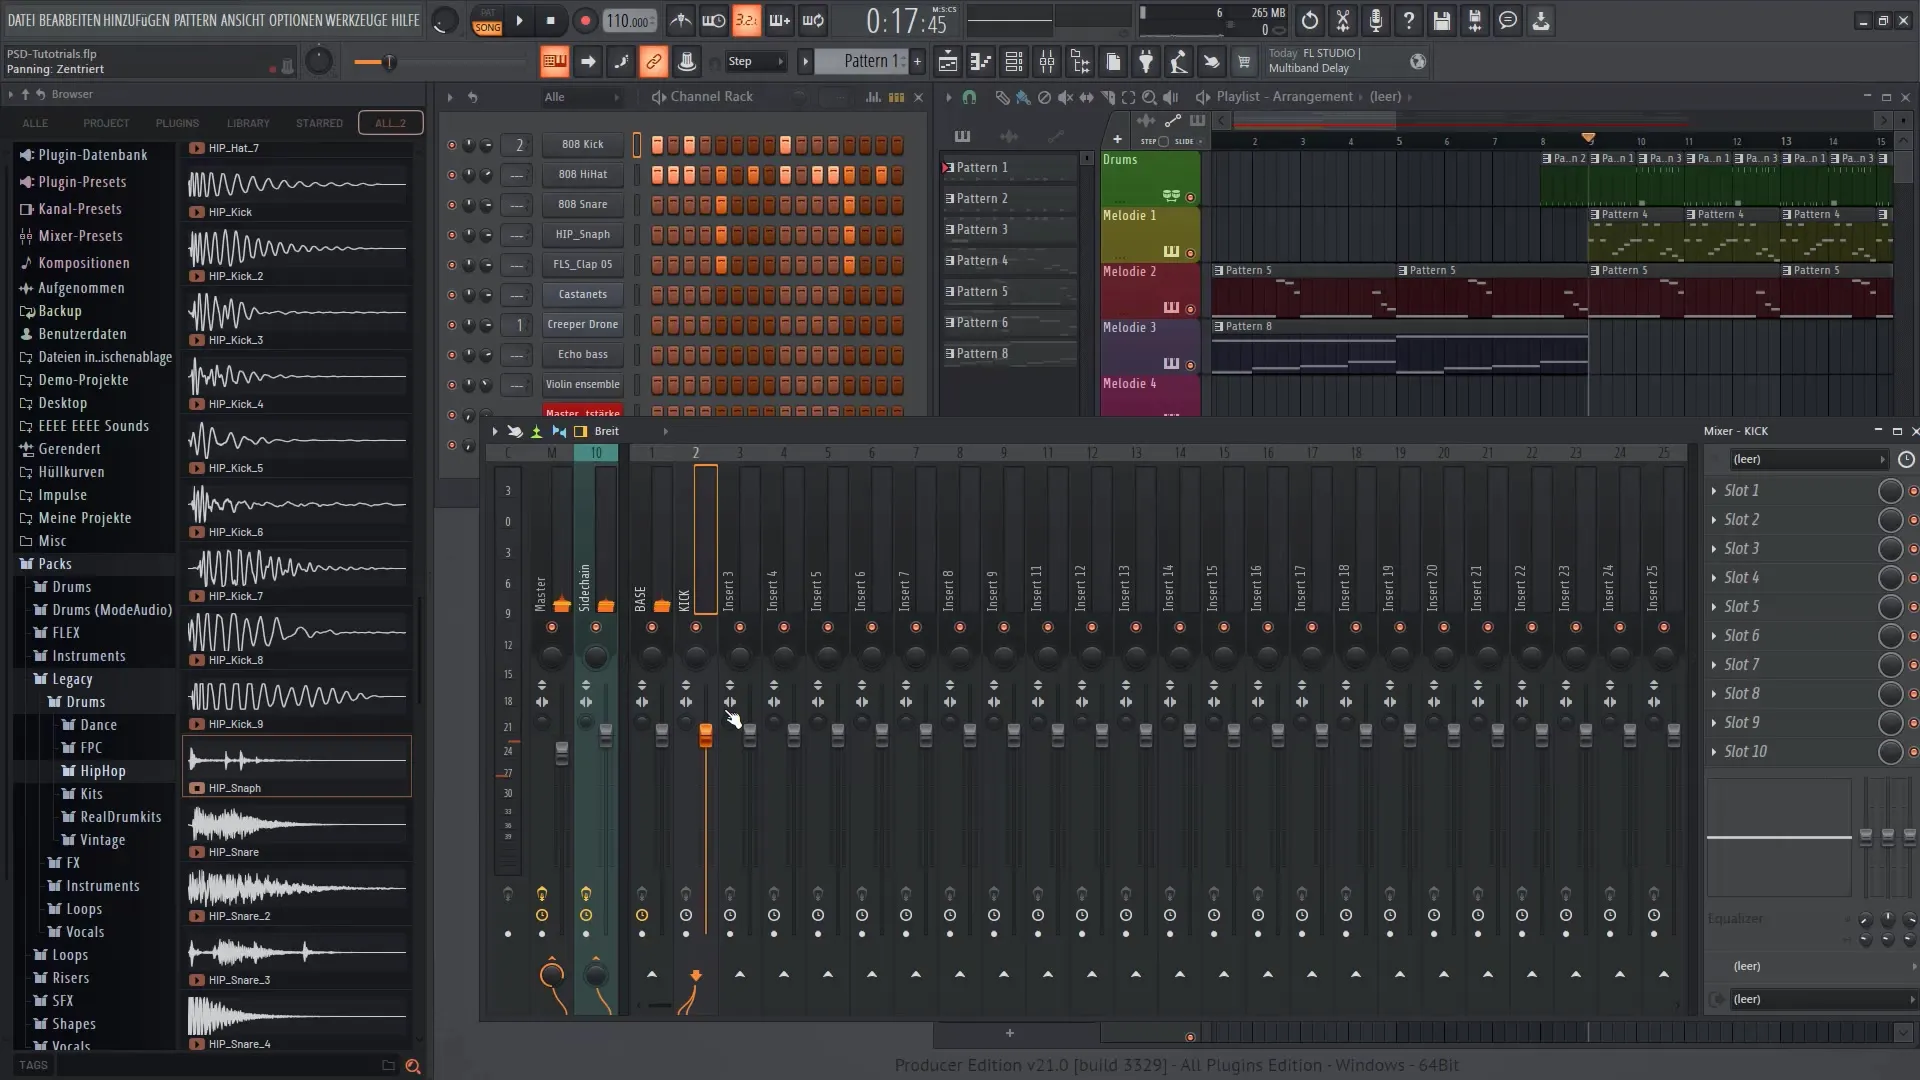Mute the 808 Snare channel
Viewport: 1920px width, 1080px height.
[451, 205]
